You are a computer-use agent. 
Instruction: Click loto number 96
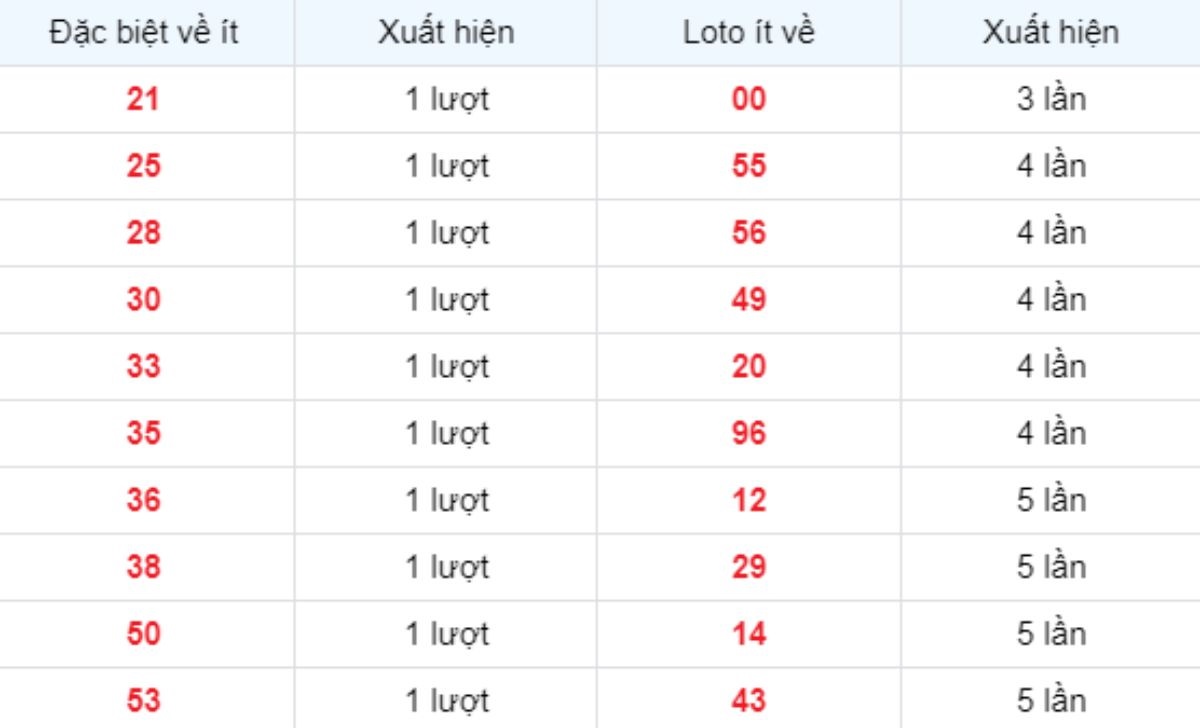[x=749, y=434]
